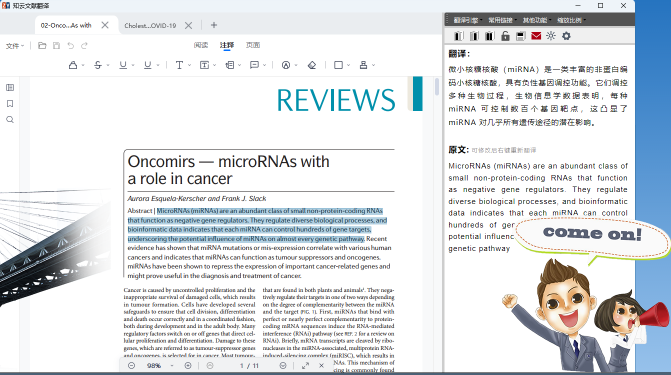
Task: Switch to the 阅读 tab
Action: tap(201, 45)
